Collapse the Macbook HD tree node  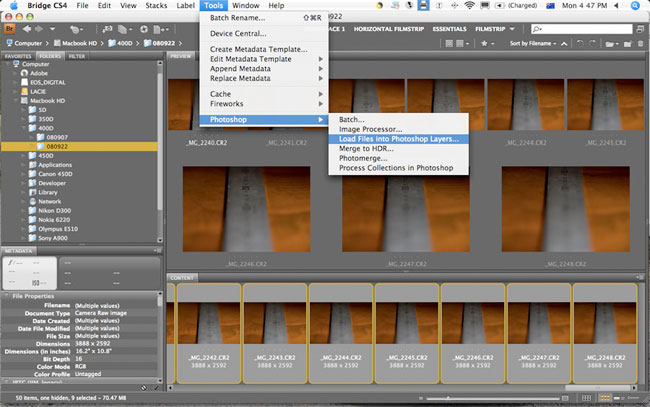click(16, 101)
